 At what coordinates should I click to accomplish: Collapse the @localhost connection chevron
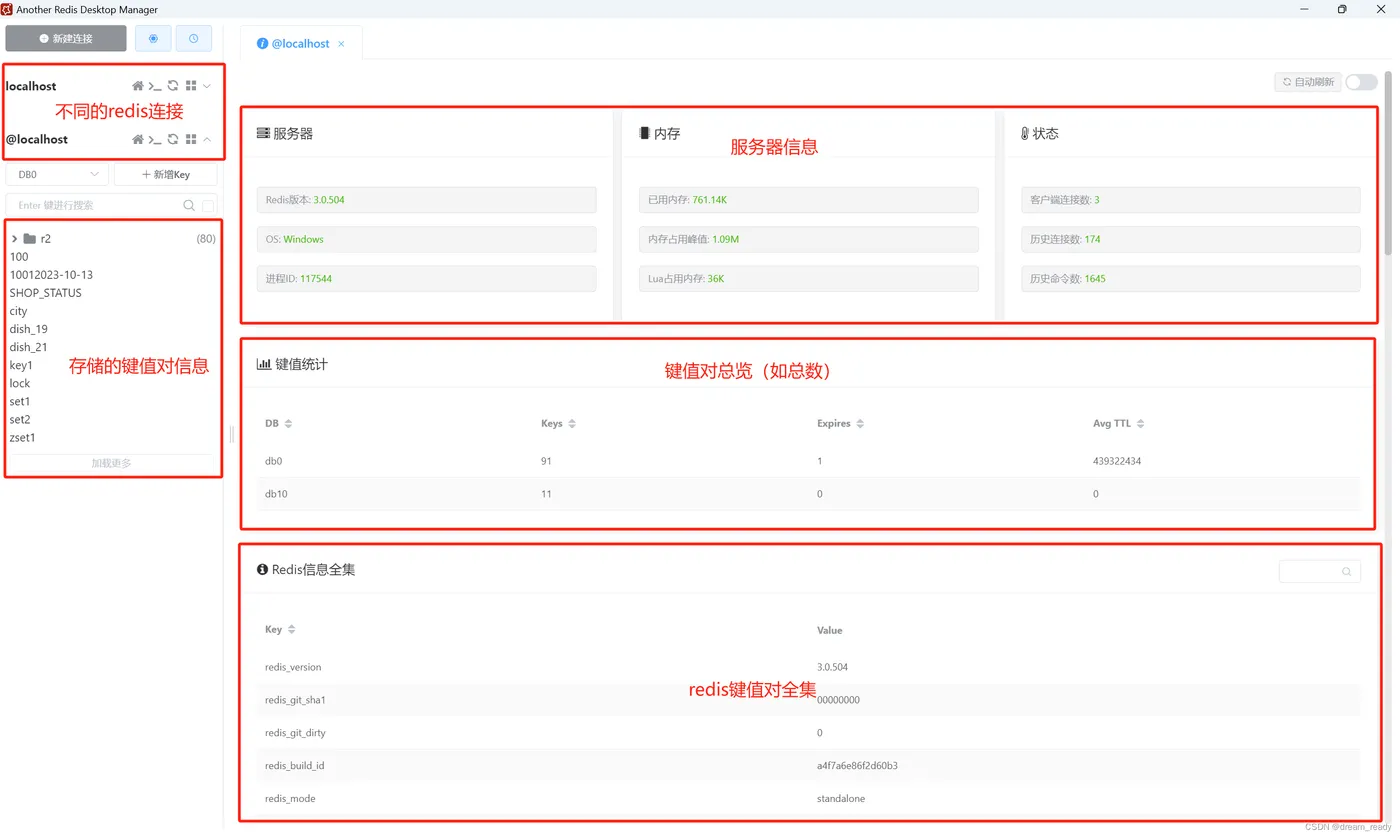pos(207,139)
